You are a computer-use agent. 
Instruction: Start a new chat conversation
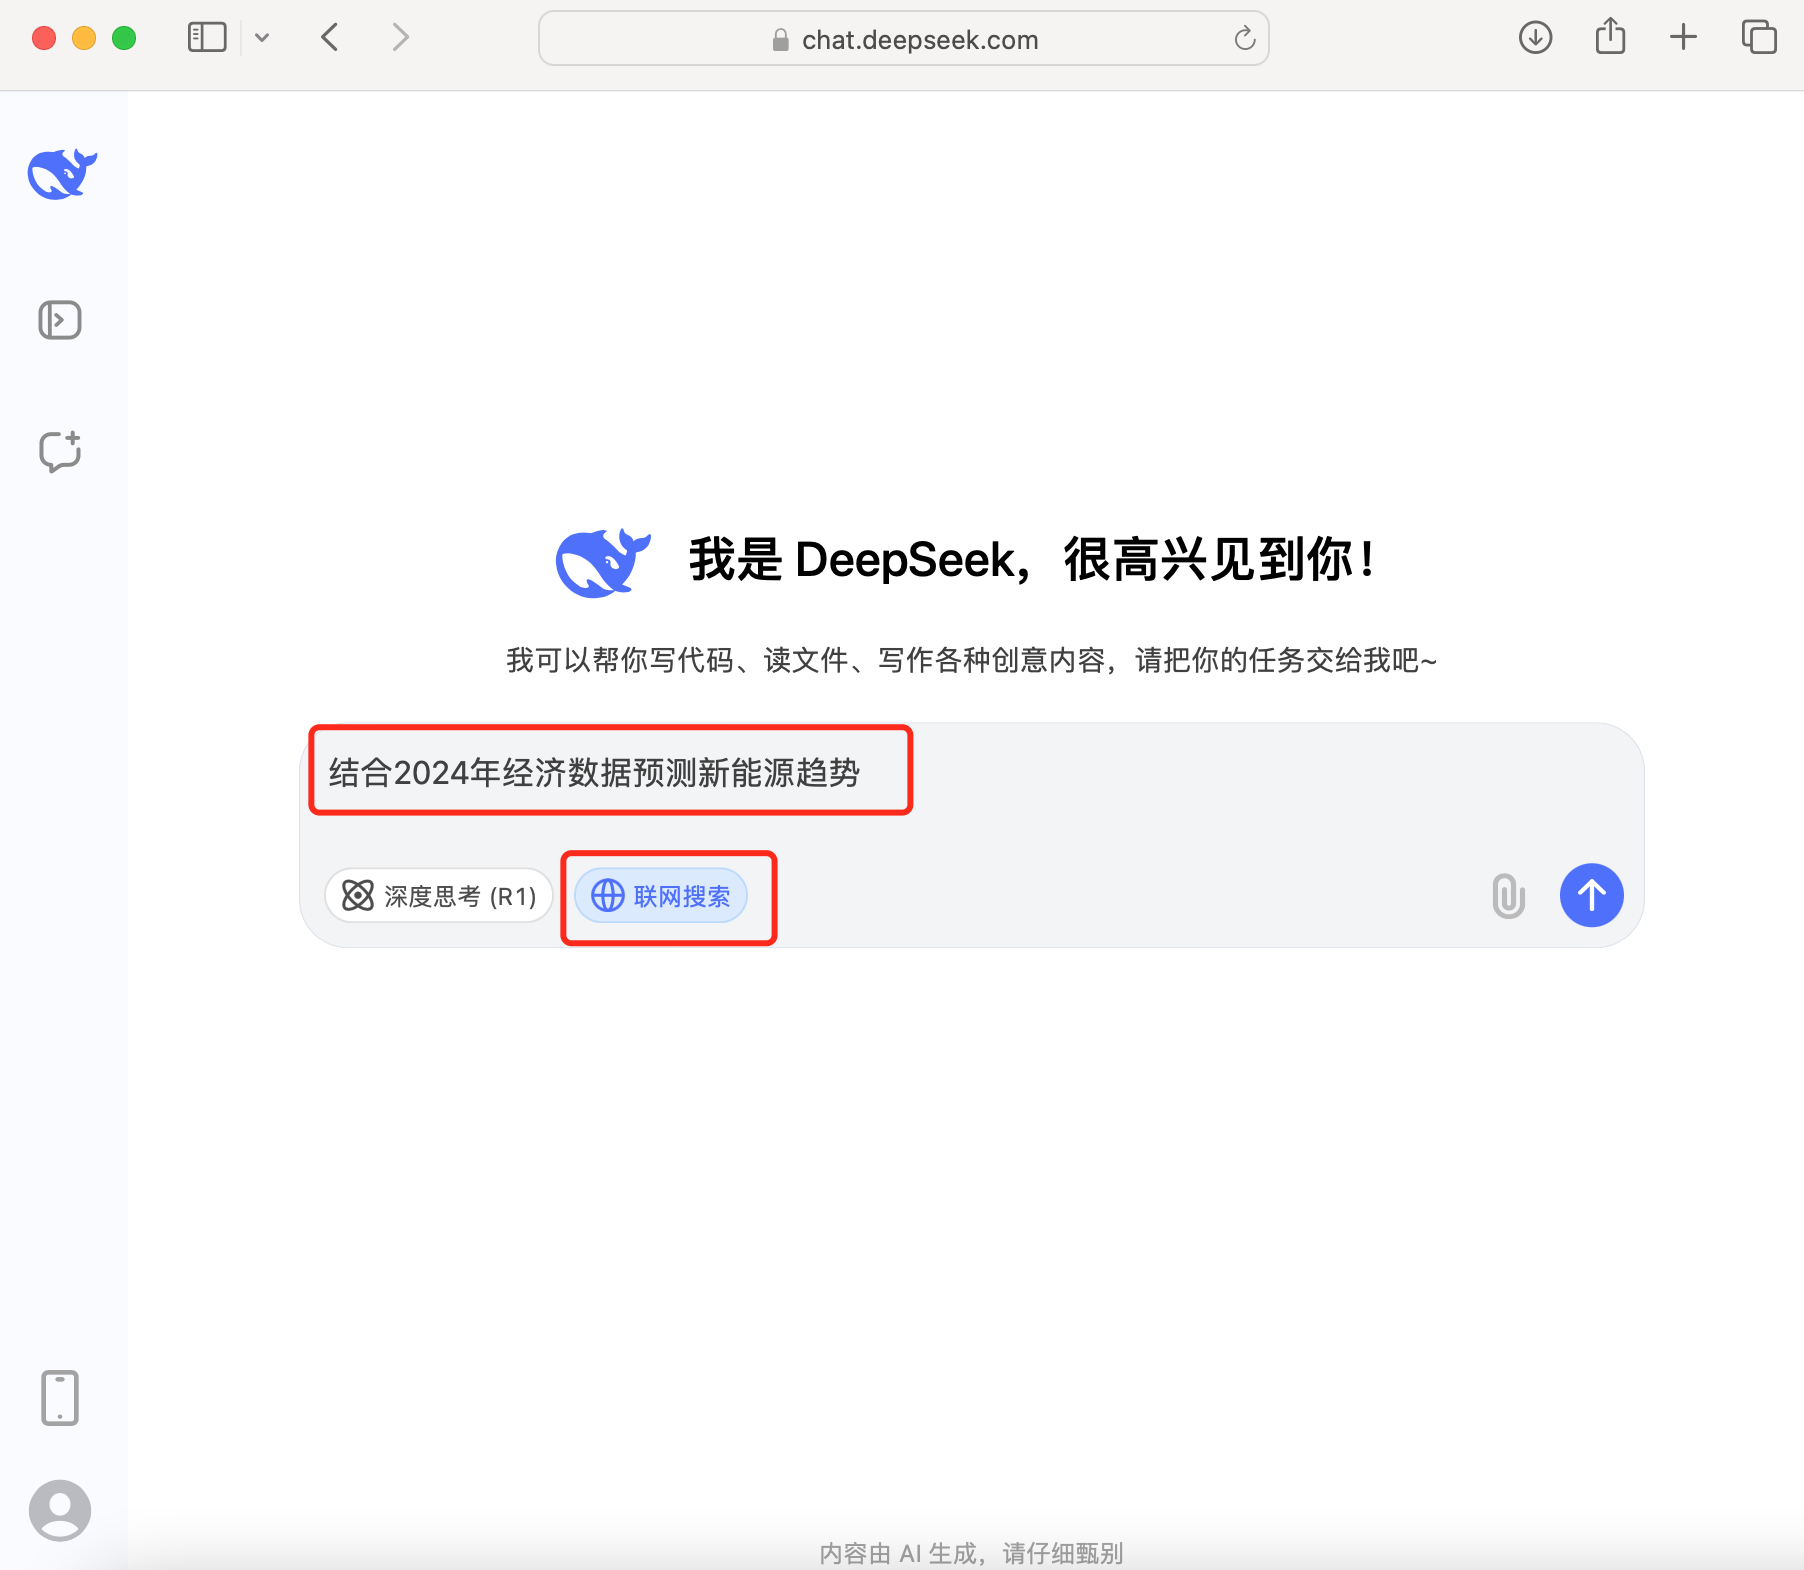click(60, 451)
